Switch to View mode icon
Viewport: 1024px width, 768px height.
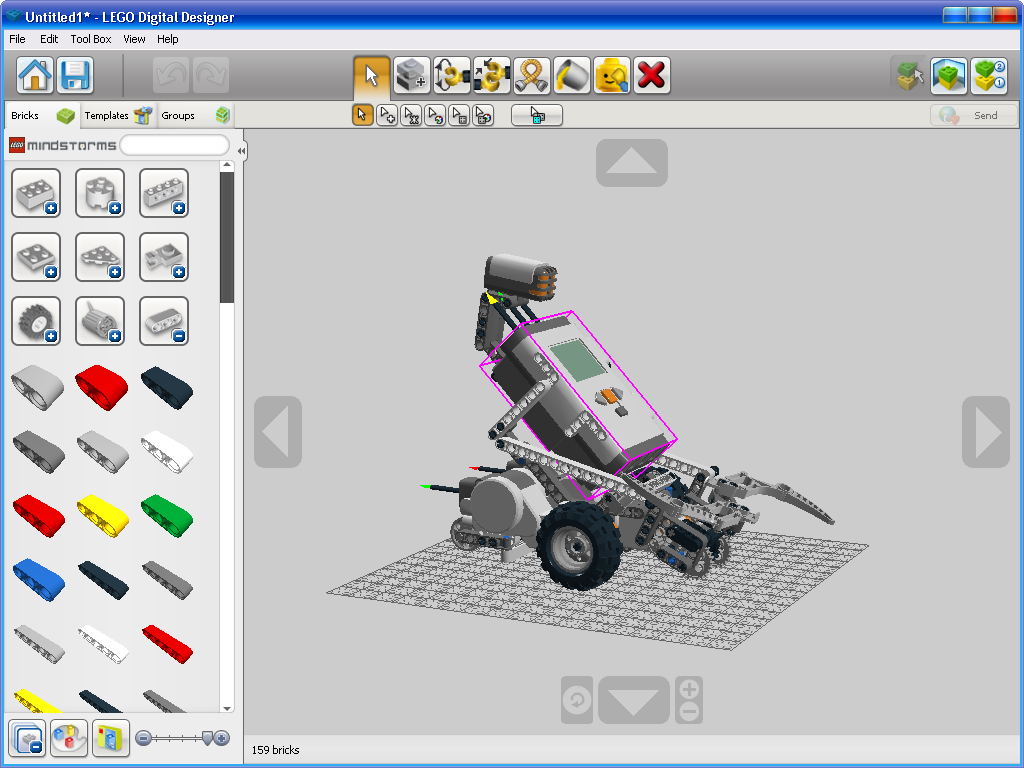click(949, 75)
